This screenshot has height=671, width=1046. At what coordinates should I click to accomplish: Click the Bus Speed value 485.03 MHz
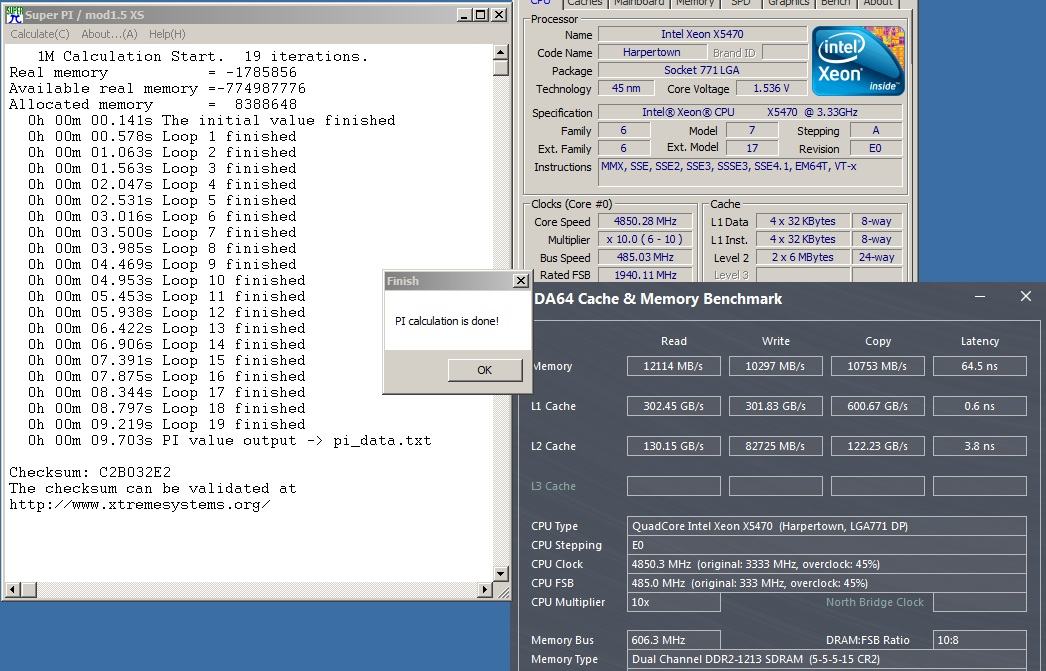tap(645, 257)
